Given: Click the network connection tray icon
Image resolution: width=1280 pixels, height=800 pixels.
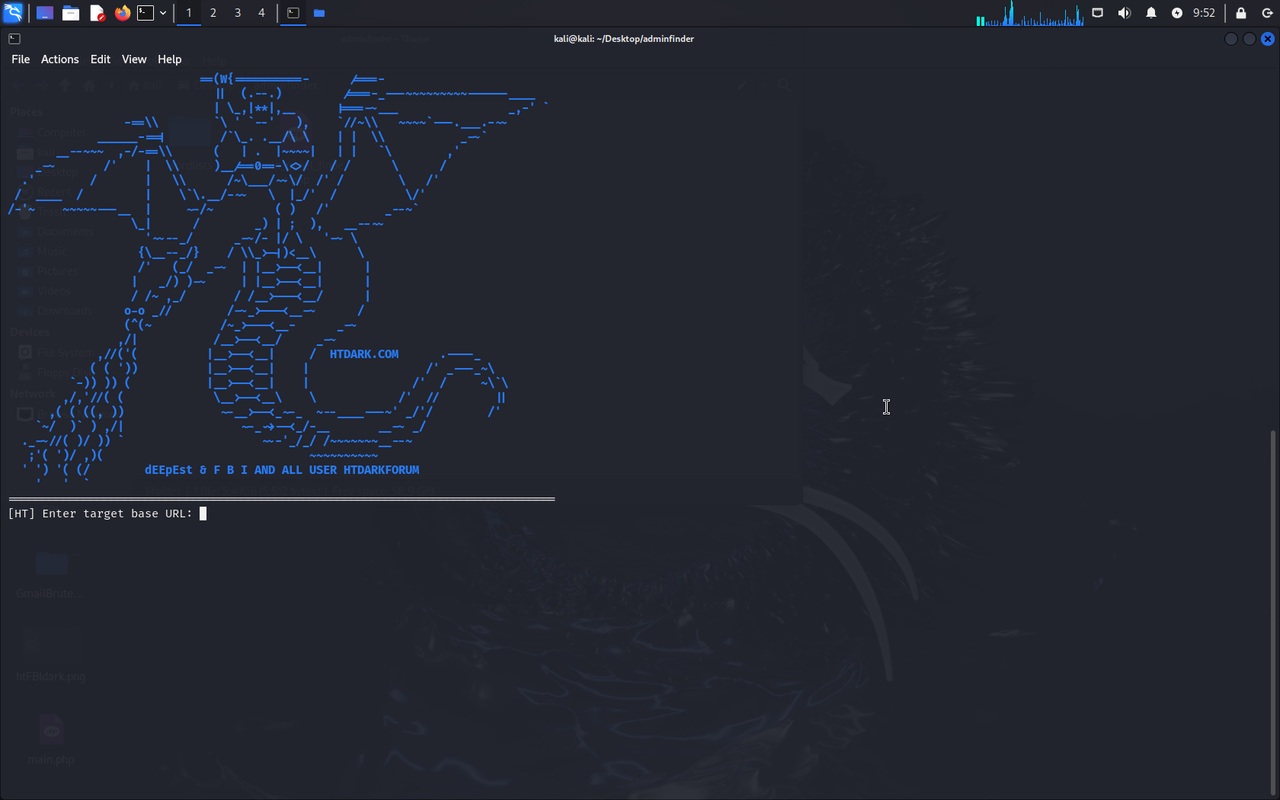Looking at the screenshot, I should point(1098,13).
